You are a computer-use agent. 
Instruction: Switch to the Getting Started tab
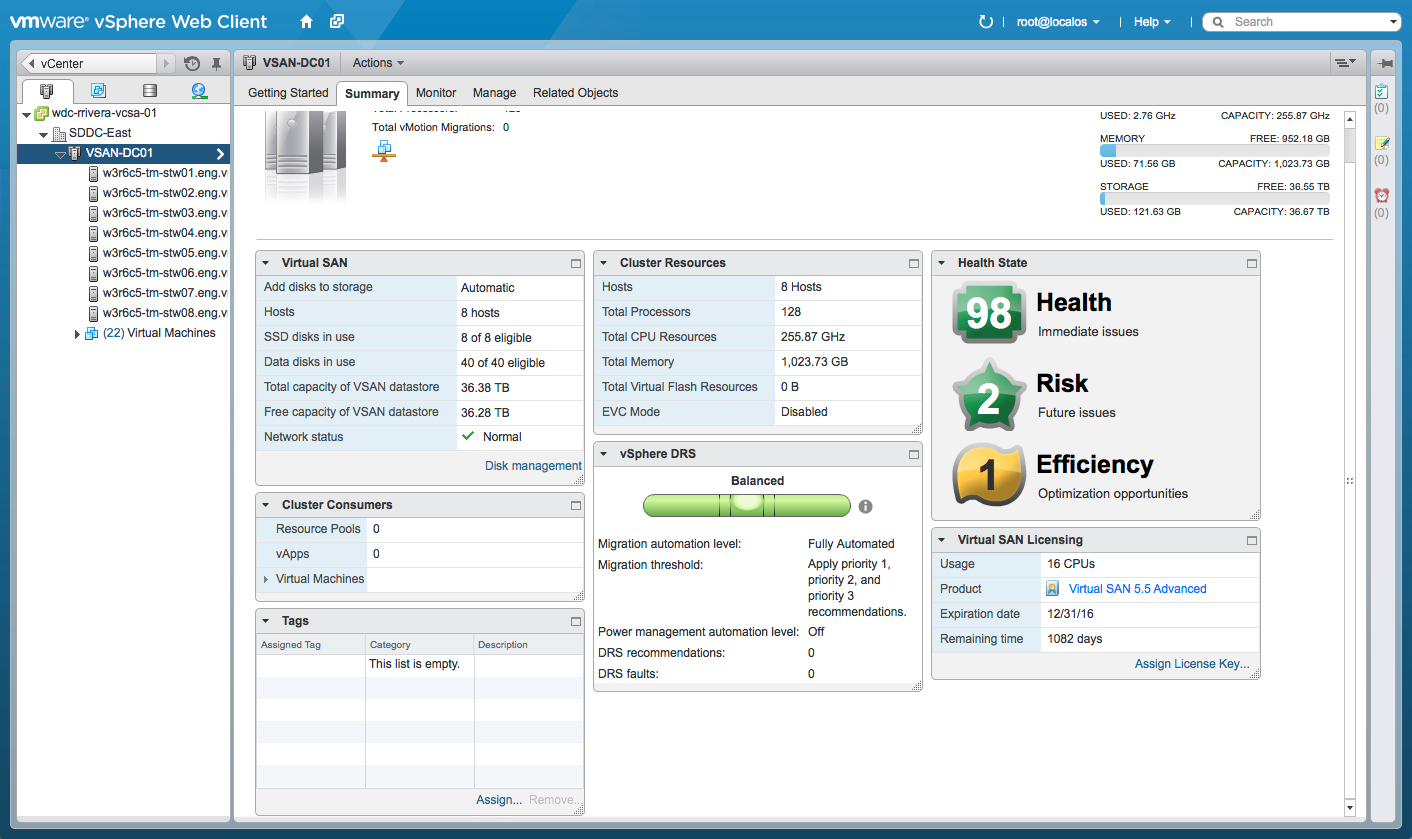[288, 93]
